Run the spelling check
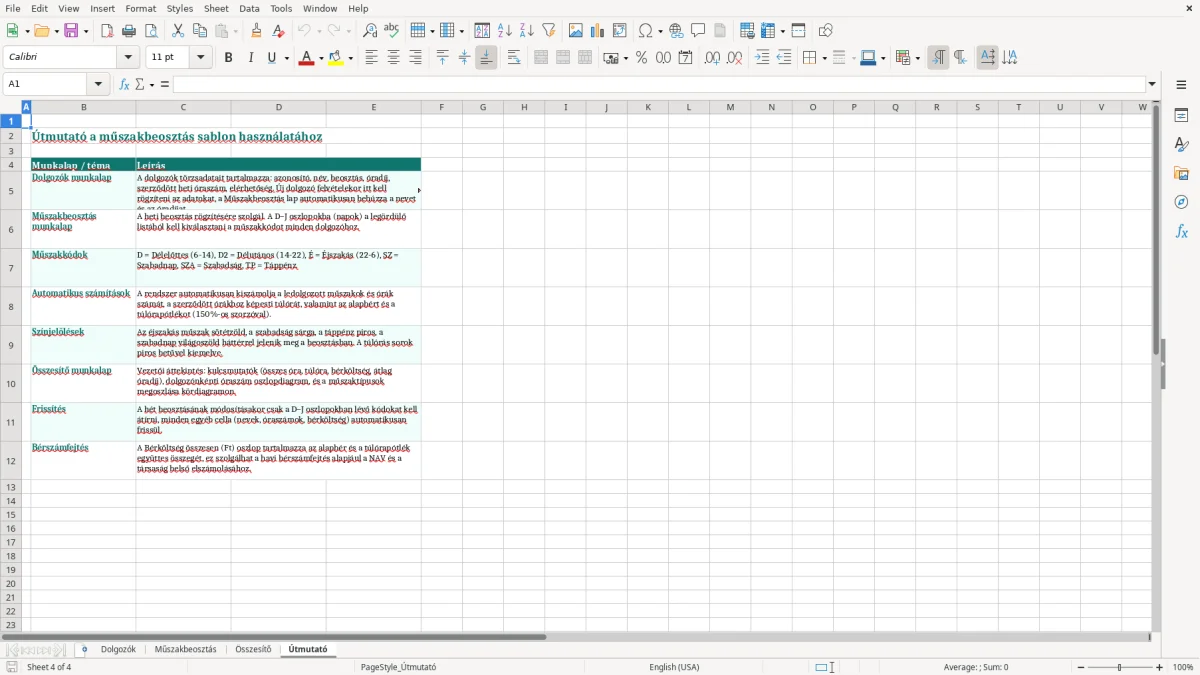Viewport: 1200px width, 675px height. pos(392,31)
